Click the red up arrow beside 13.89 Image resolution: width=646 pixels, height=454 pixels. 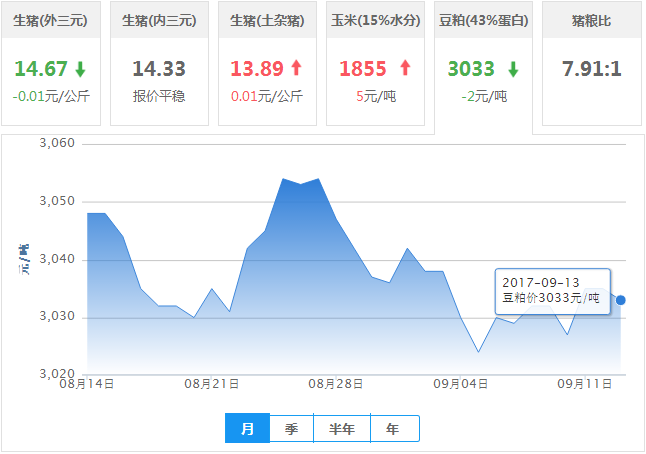pos(296,68)
